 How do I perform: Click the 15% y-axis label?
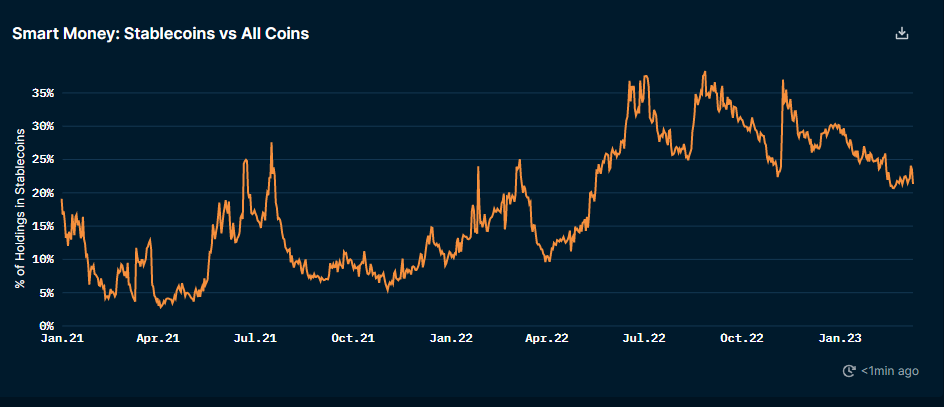click(x=41, y=226)
